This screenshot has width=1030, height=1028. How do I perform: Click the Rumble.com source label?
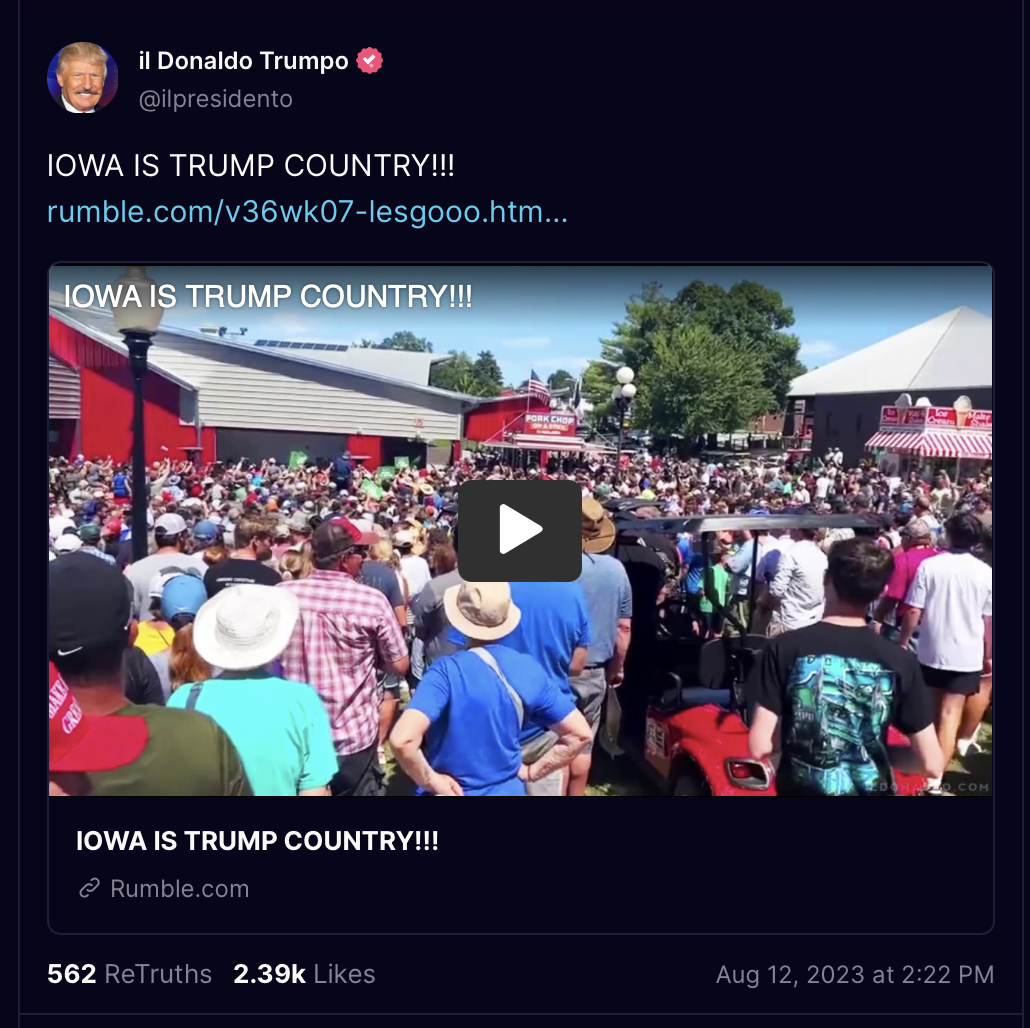pos(179,888)
